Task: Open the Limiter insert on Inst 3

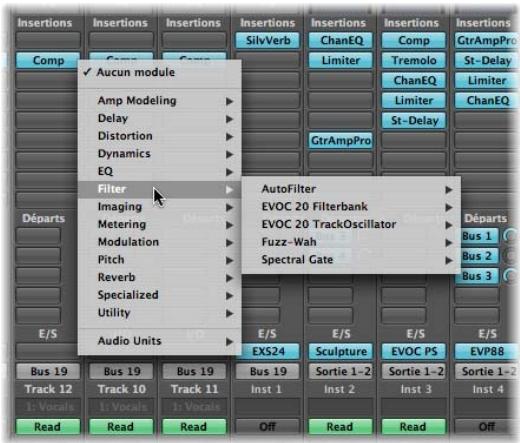Action: 414,101
